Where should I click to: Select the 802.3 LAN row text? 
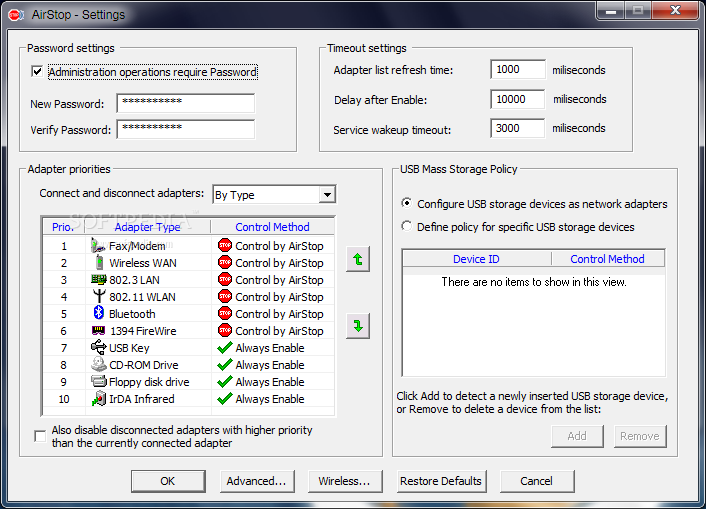(x=134, y=280)
